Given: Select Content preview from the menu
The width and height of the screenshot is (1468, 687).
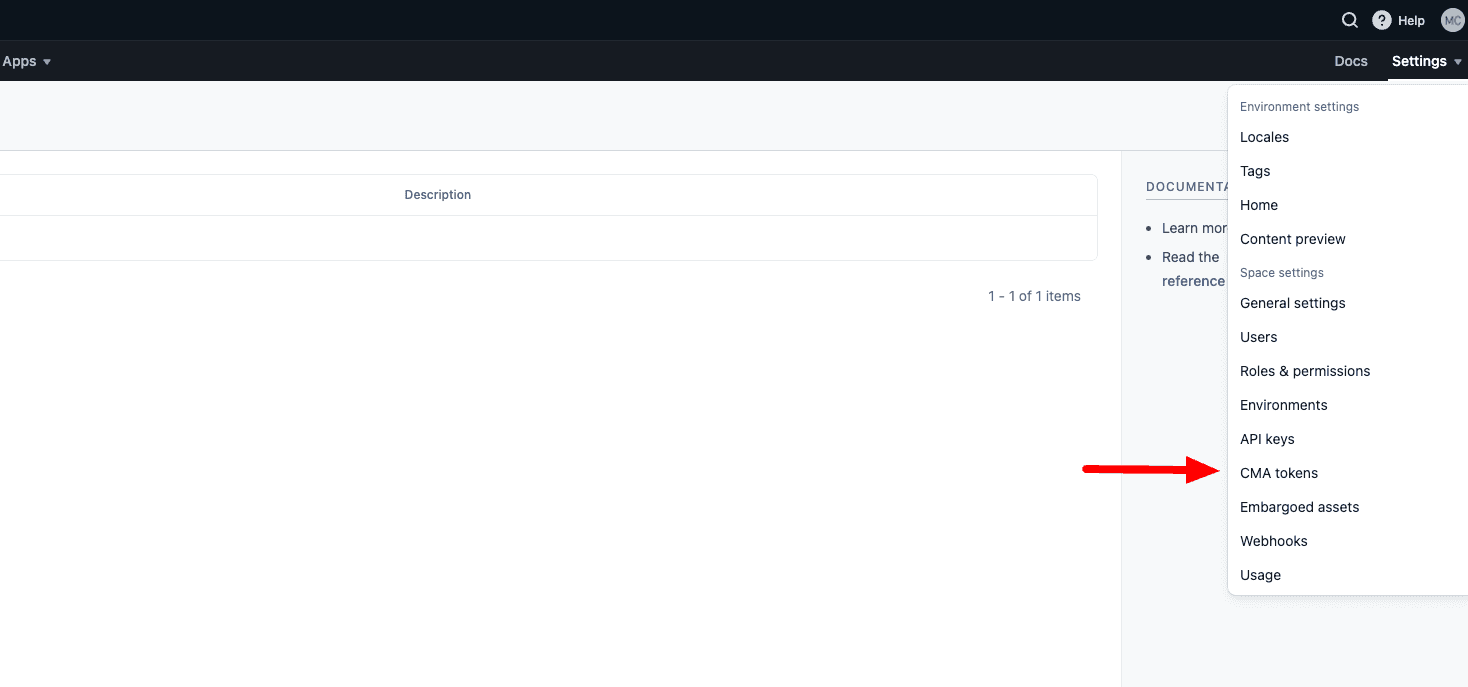Looking at the screenshot, I should click(1292, 238).
